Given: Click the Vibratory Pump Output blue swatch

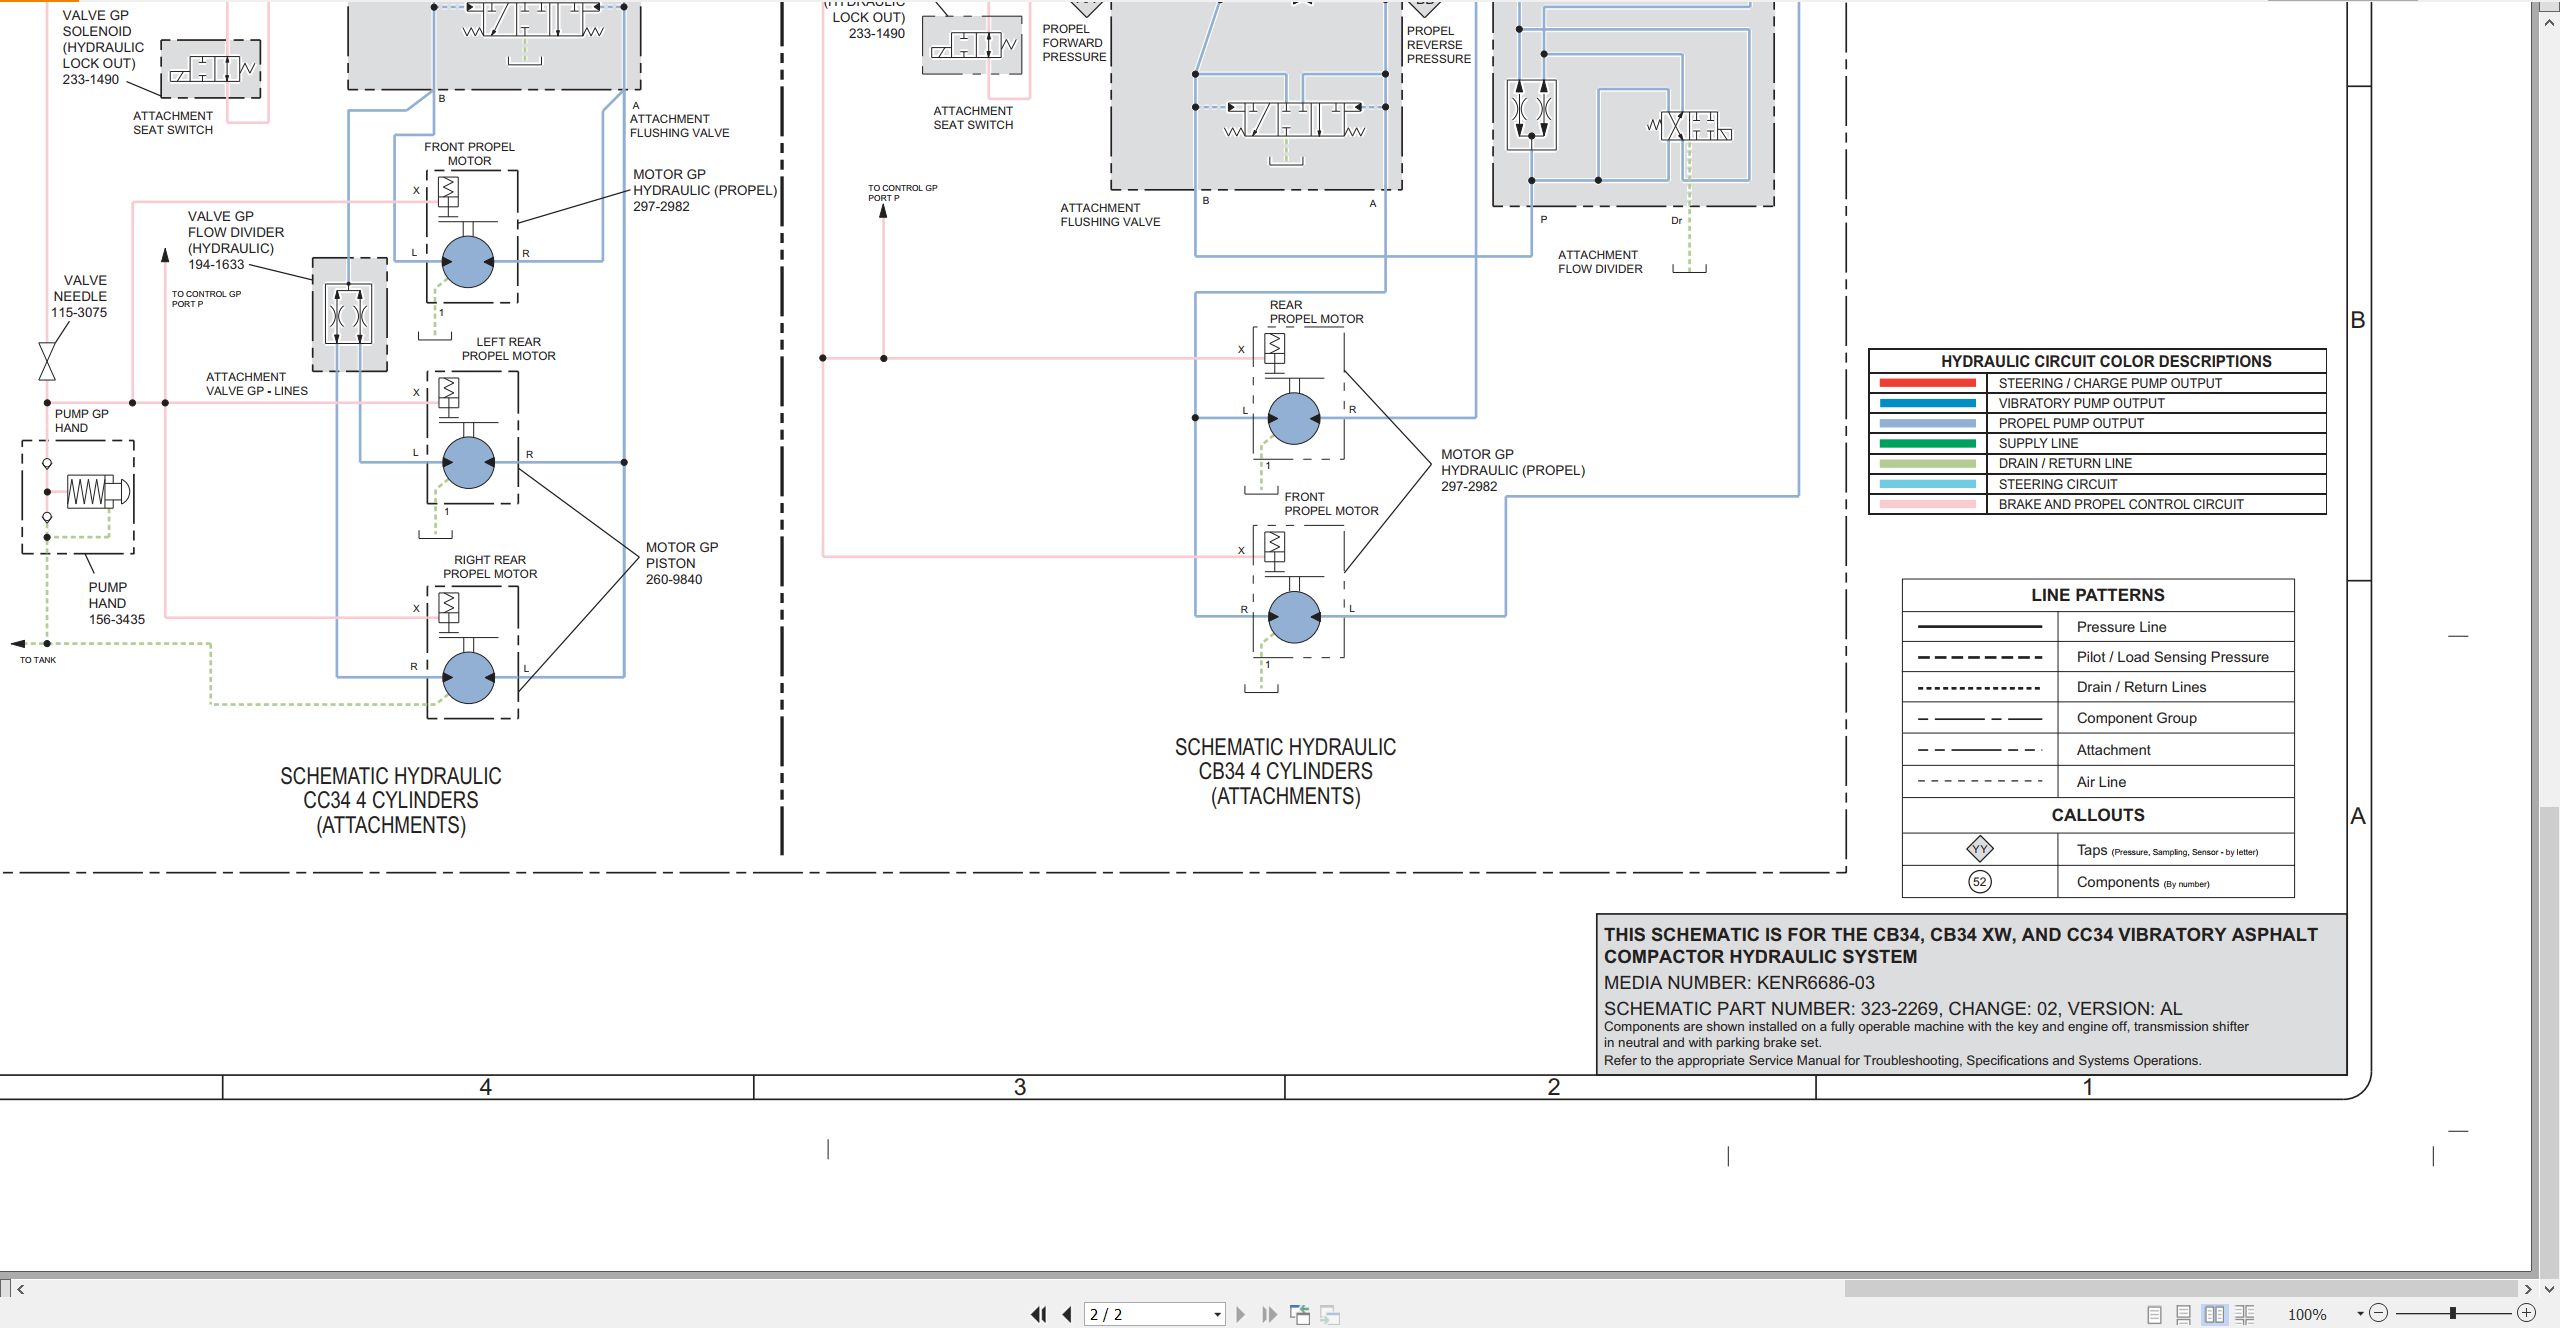Looking at the screenshot, I should (1927, 403).
